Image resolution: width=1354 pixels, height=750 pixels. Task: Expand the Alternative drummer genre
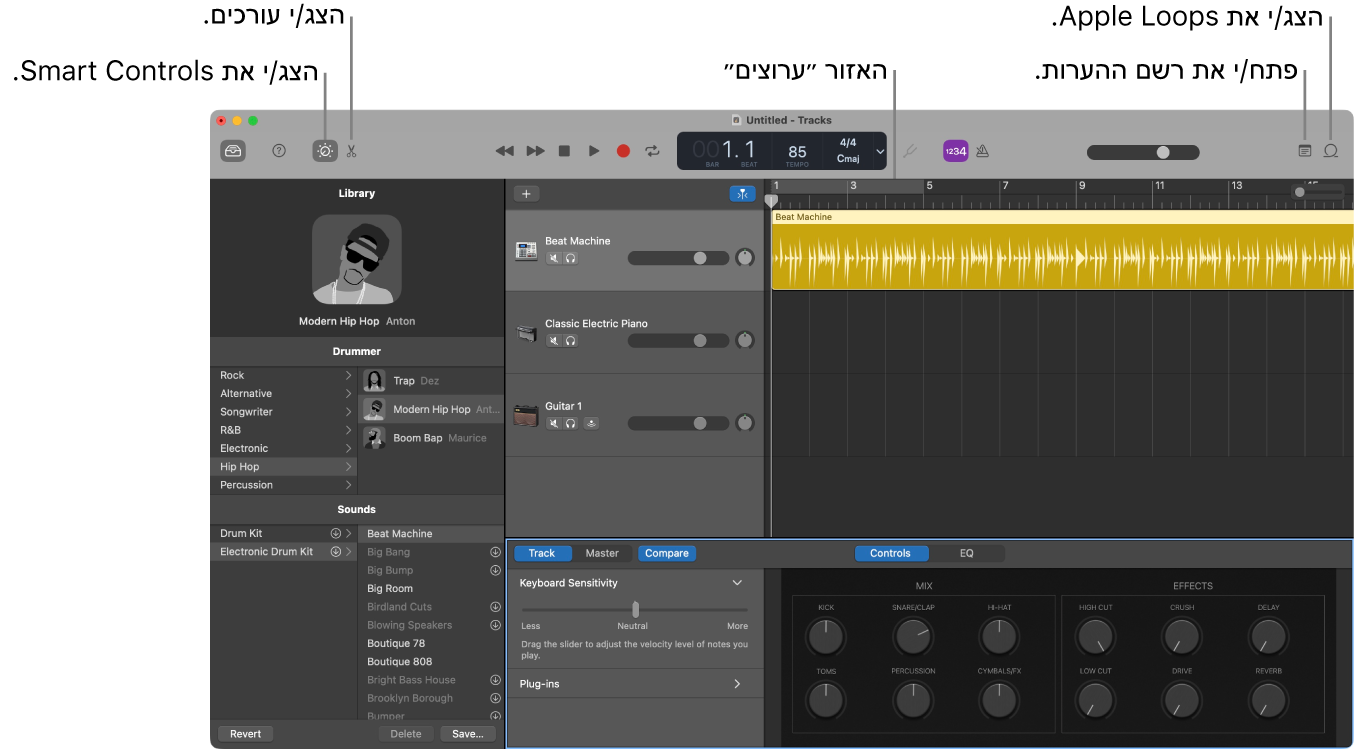pos(348,393)
